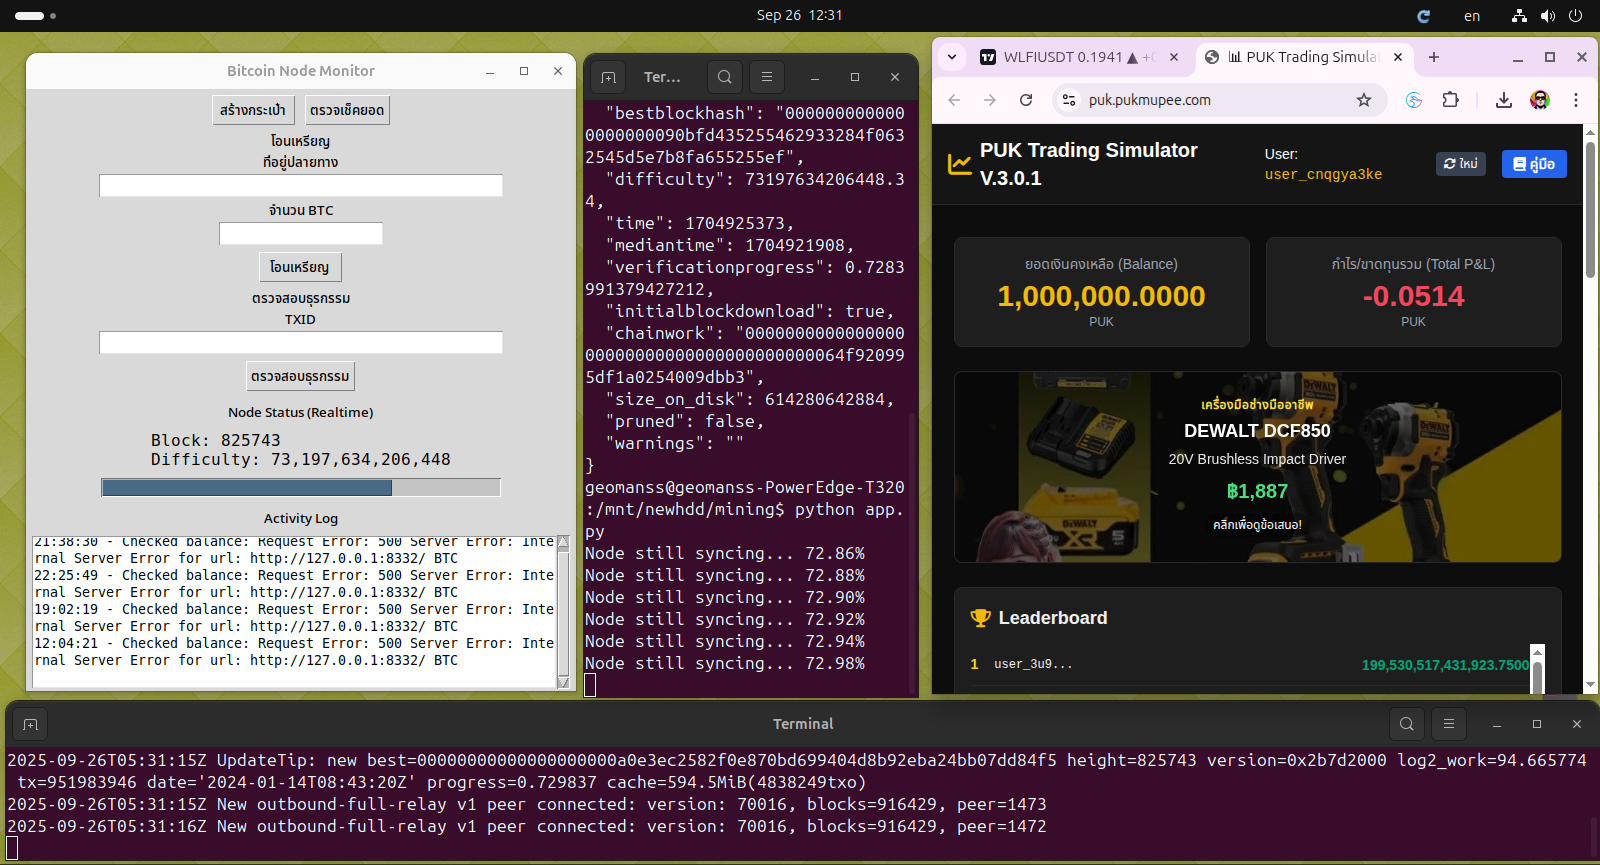Image resolution: width=1600 pixels, height=865 pixels.
Task: Open the site information icon beside URL
Action: point(1069,100)
